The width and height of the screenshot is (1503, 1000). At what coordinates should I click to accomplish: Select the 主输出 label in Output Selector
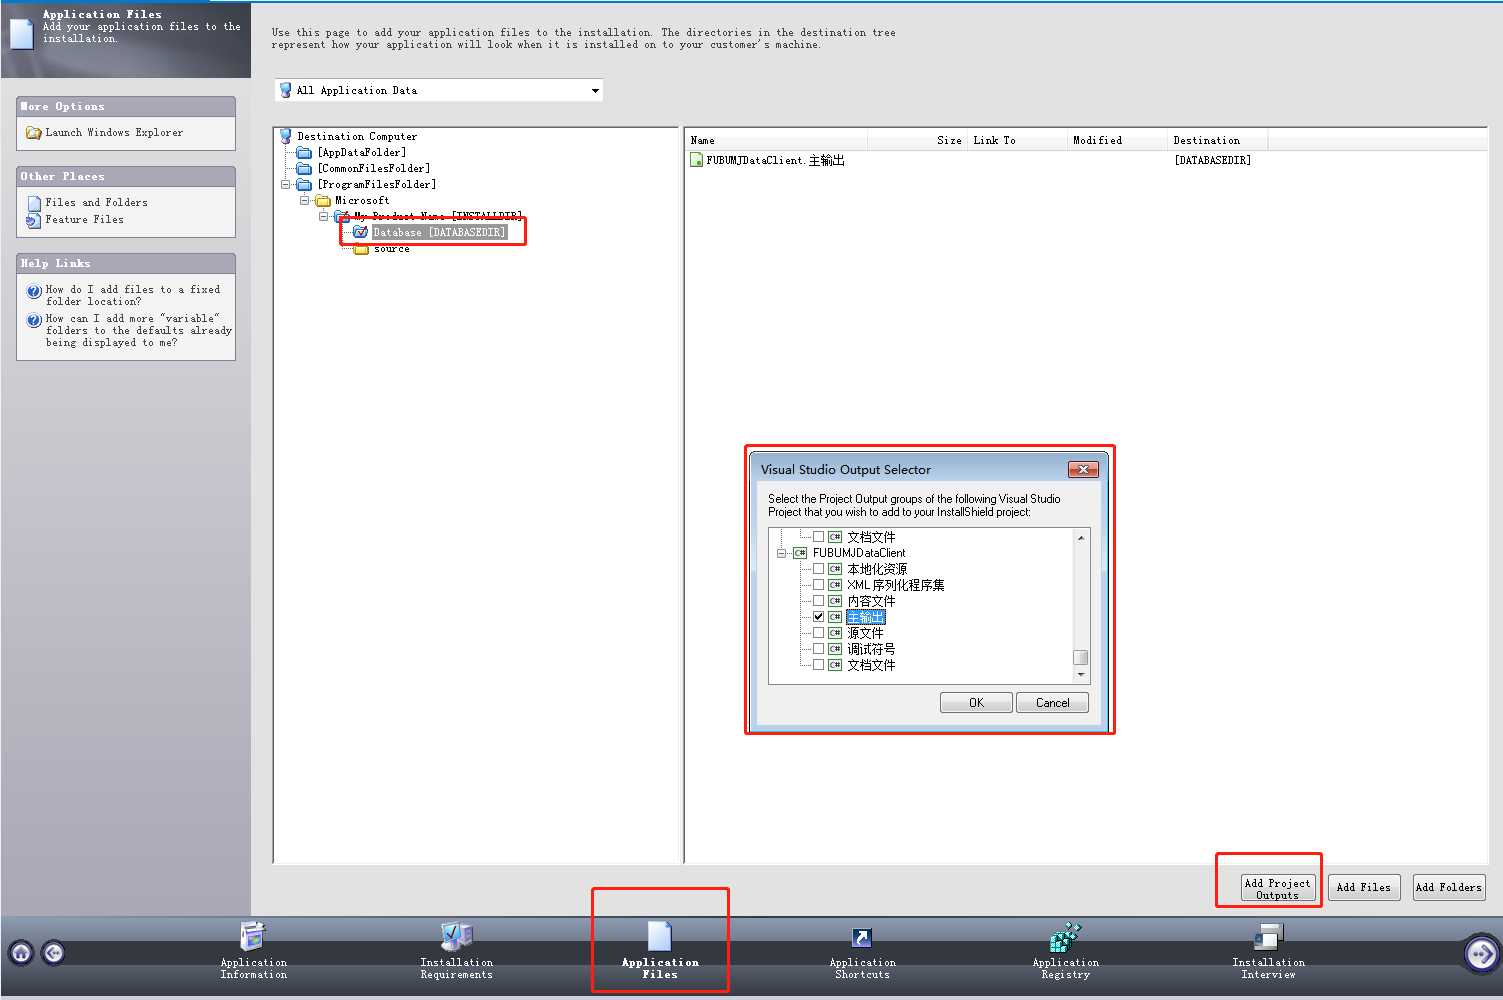click(x=866, y=617)
